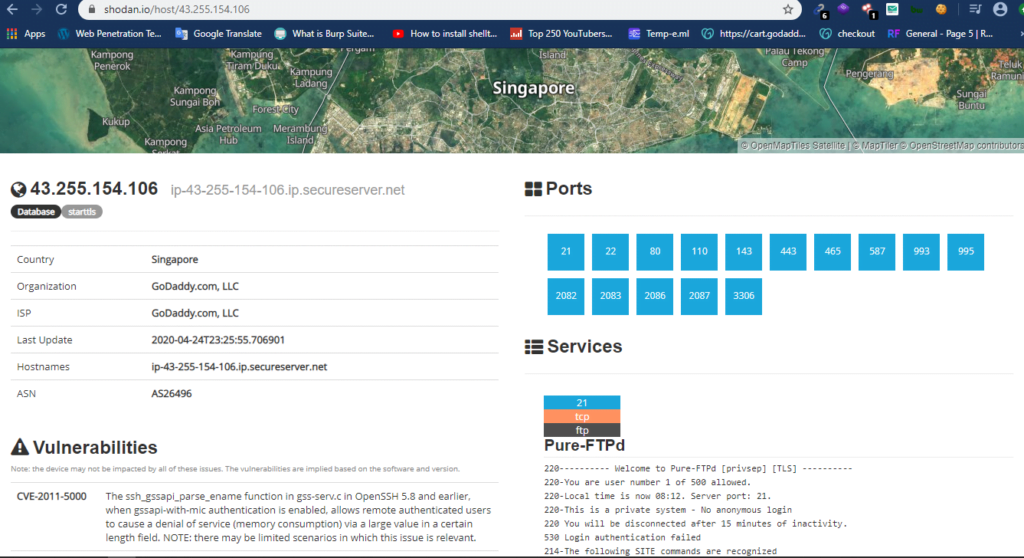
Task: Open How to install shellt... YouTube bookmark
Action: coord(445,34)
